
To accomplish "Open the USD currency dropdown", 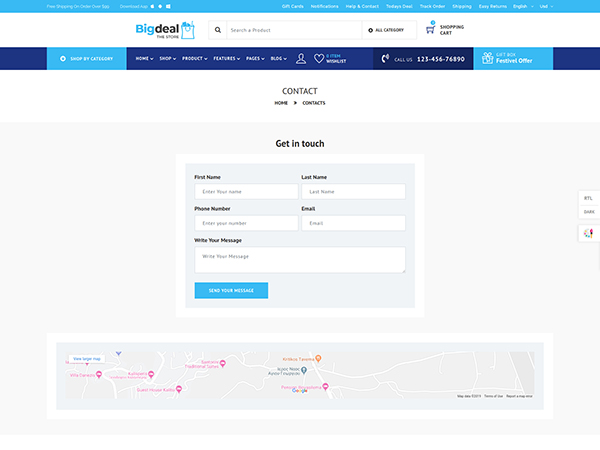I will click(545, 6).
